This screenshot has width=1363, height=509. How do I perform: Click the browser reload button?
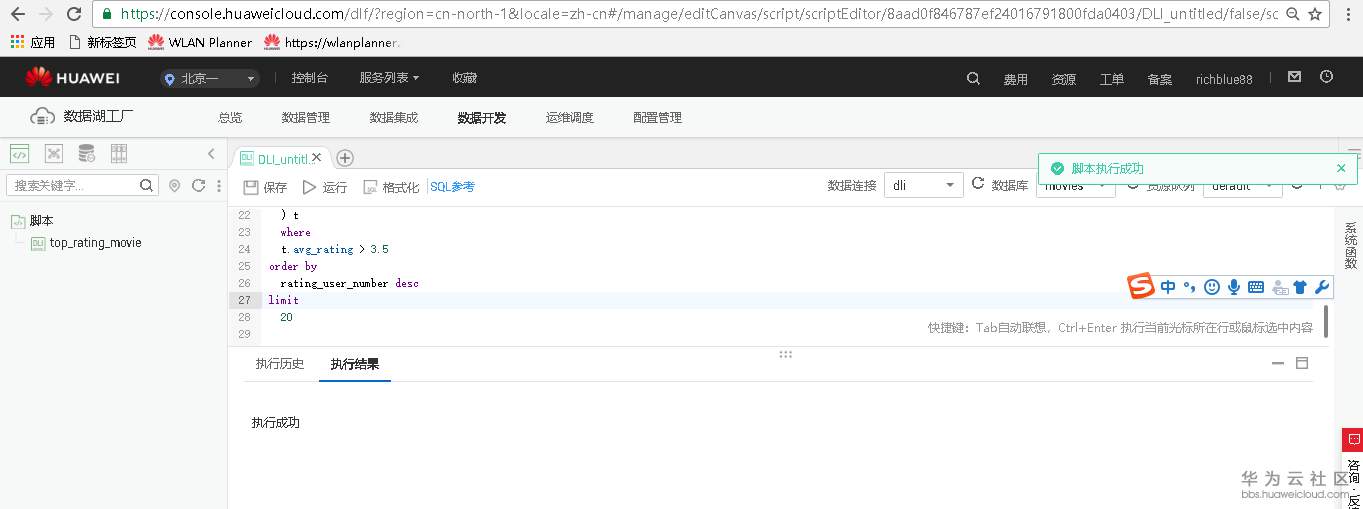coord(74,14)
